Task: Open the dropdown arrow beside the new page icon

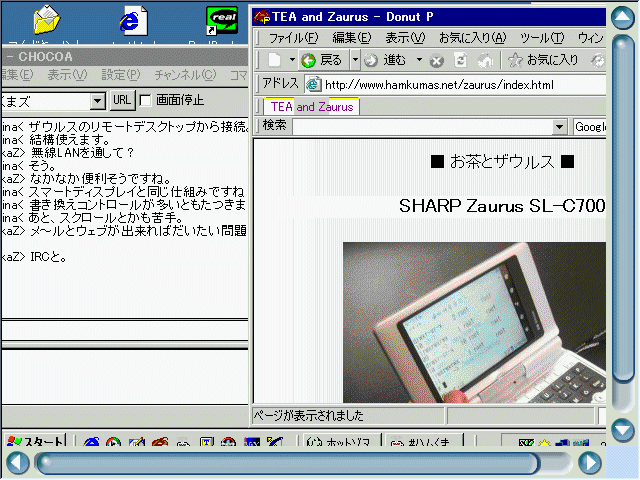Action: point(292,60)
